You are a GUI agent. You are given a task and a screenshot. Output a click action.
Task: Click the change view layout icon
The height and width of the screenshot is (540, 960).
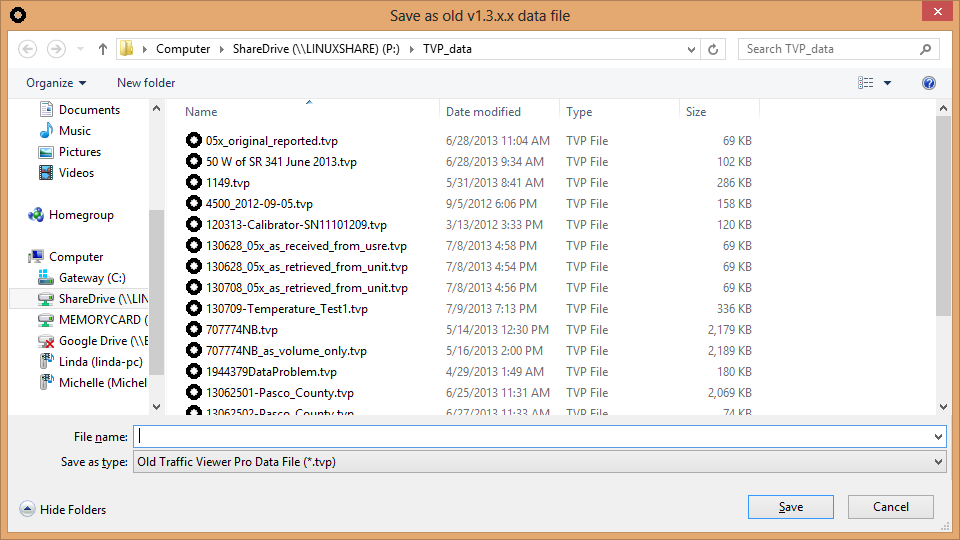(866, 83)
